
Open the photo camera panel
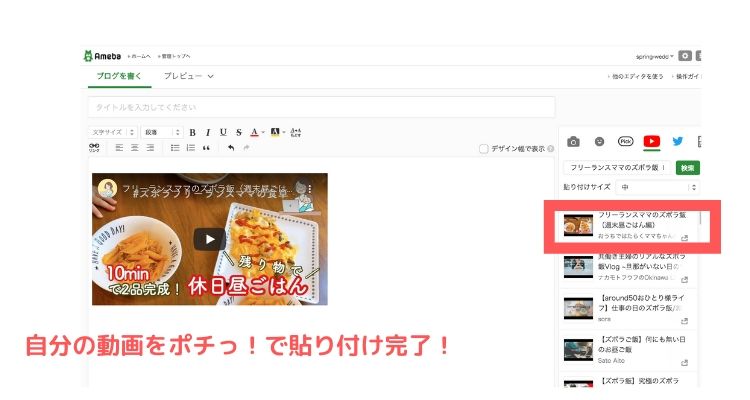pos(573,142)
